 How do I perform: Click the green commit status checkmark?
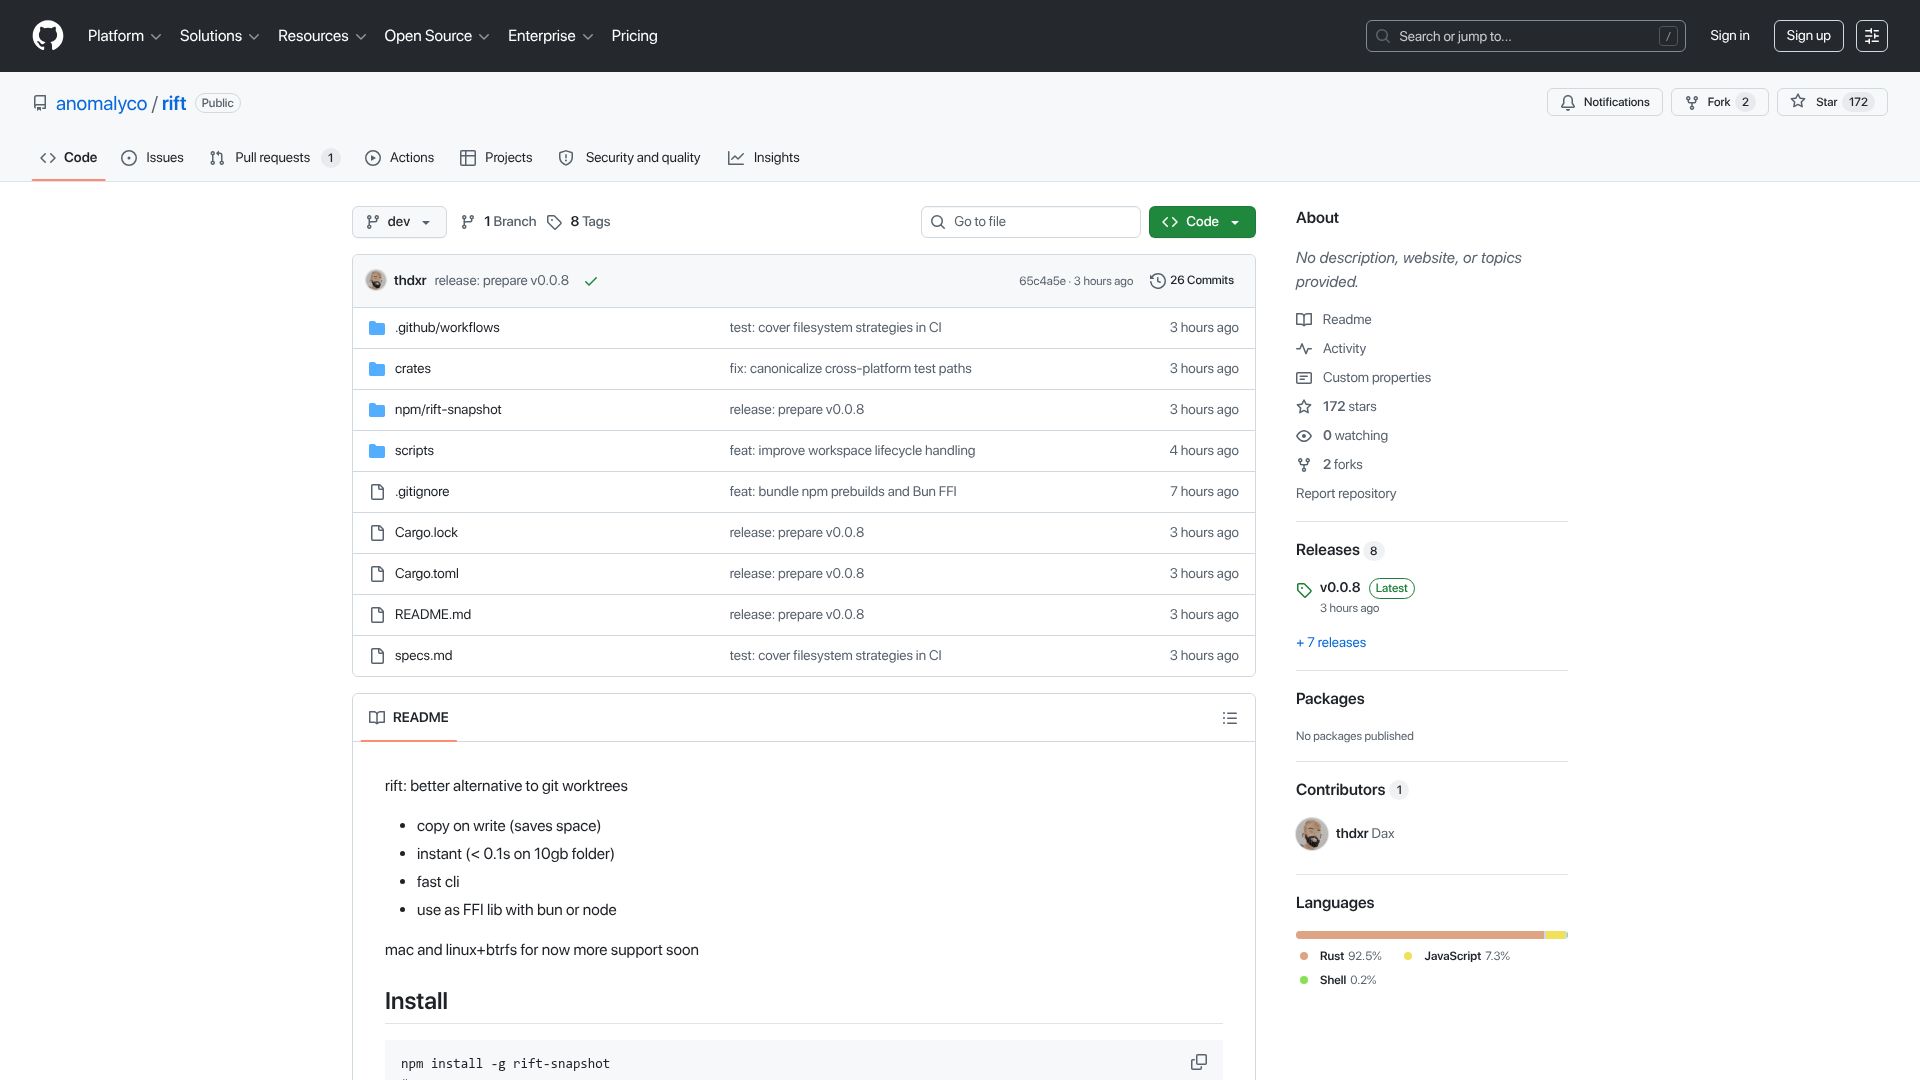pos(591,281)
